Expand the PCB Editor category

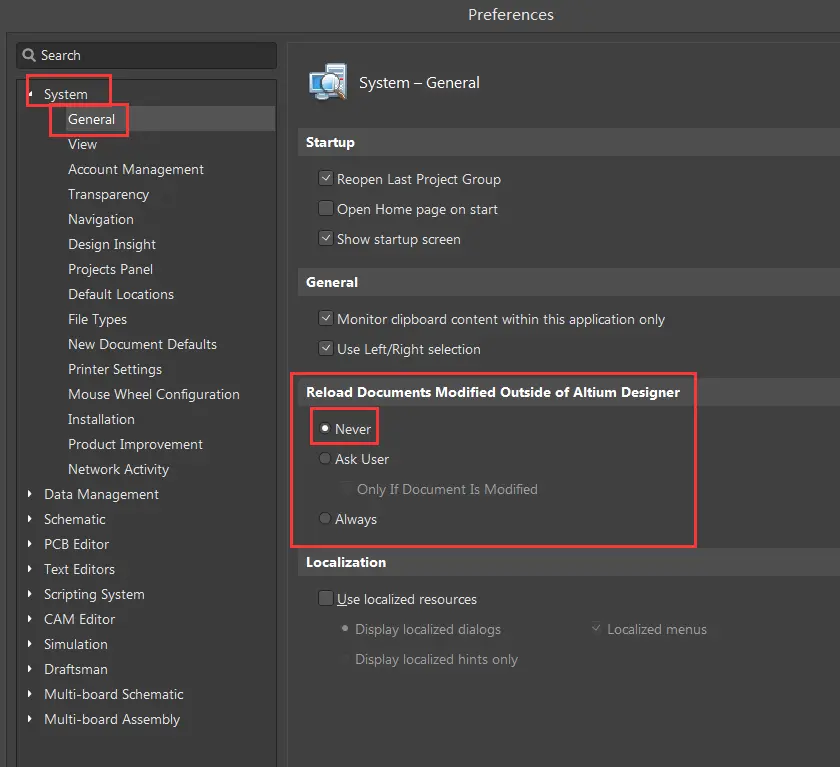pyautogui.click(x=30, y=544)
